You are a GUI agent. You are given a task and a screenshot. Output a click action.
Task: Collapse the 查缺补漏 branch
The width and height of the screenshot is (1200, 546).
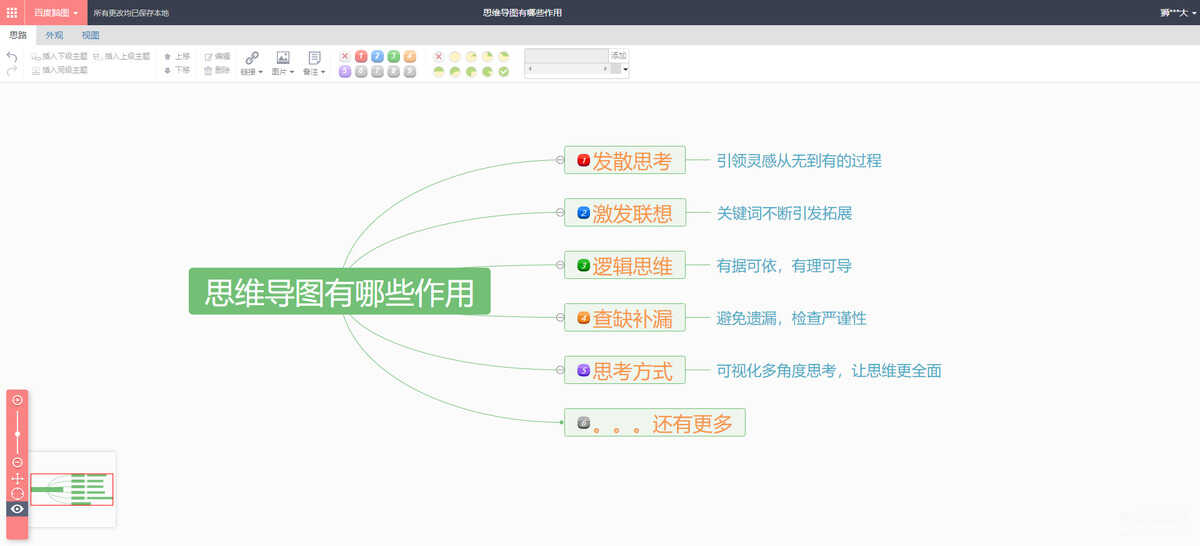click(x=560, y=318)
